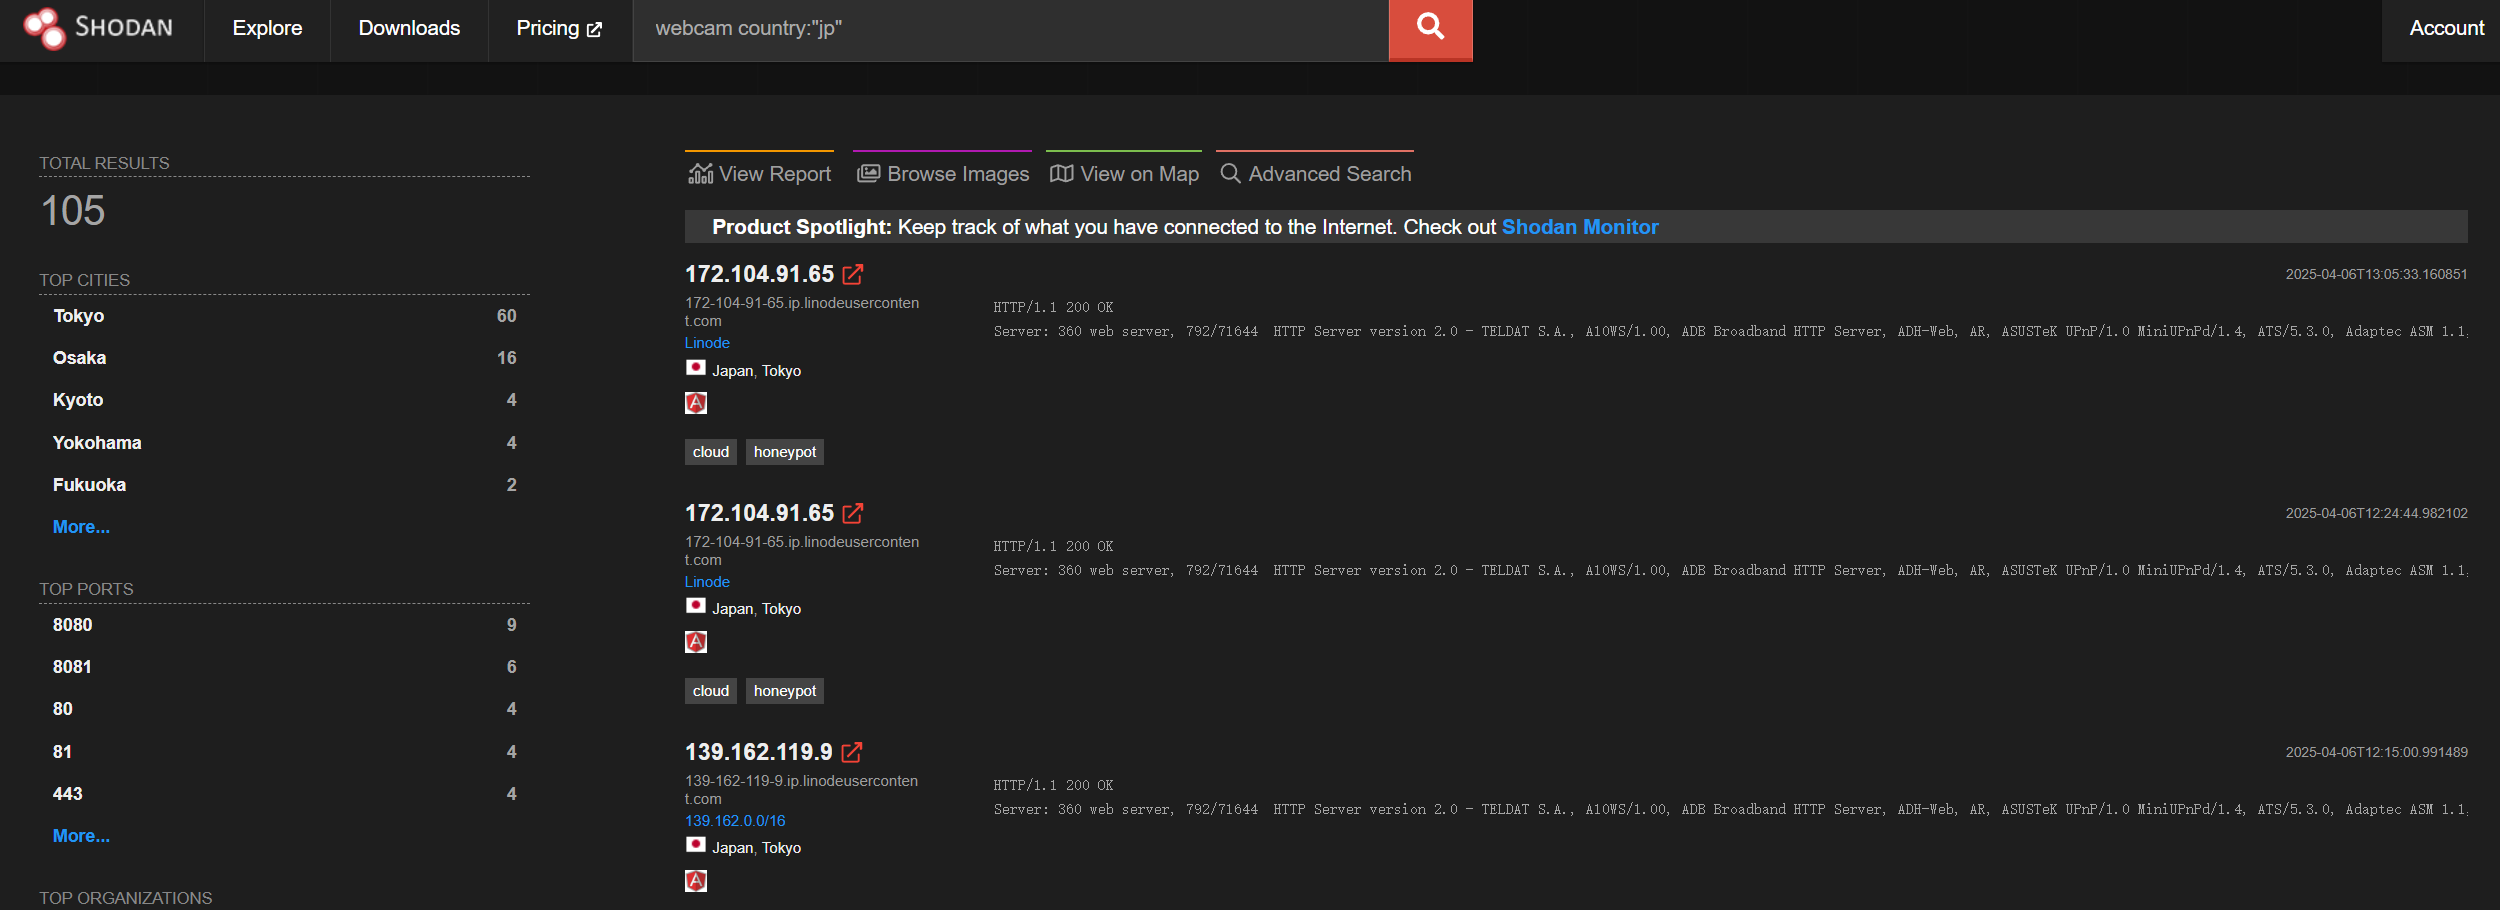This screenshot has height=910, width=2500.
Task: Open 139.162.0.0/16 network link
Action: pyautogui.click(x=735, y=821)
